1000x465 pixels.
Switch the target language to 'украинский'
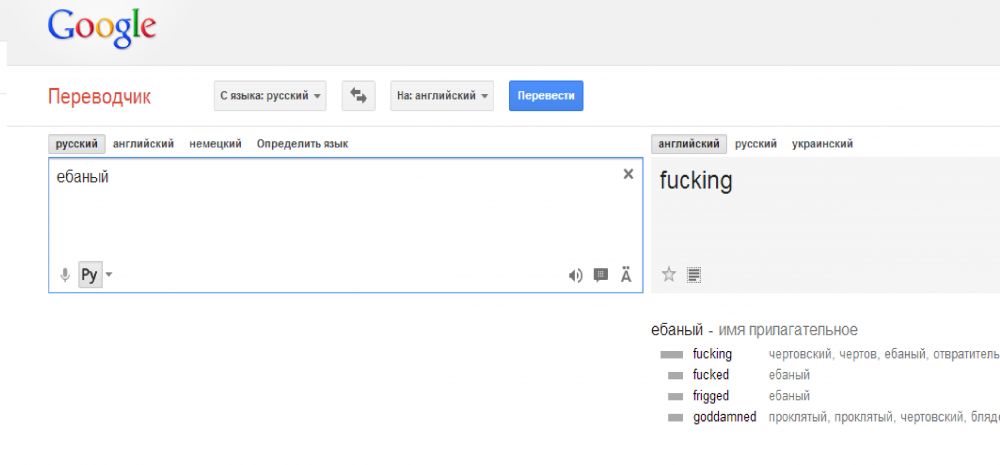(x=822, y=144)
